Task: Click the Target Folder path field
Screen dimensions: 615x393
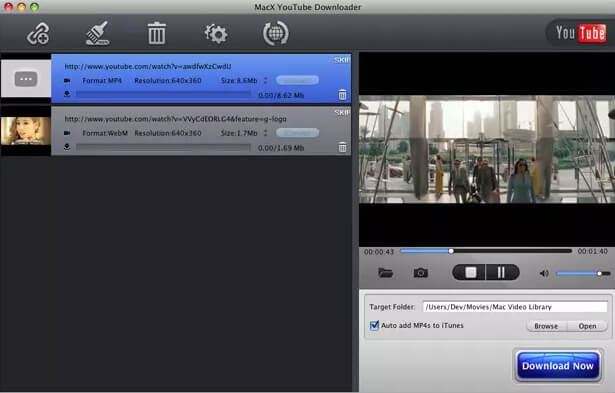Action: coord(515,307)
